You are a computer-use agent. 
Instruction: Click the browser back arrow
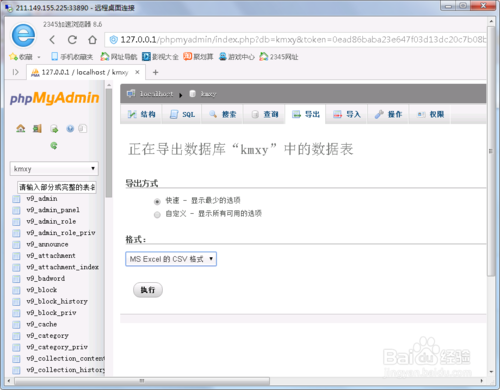pyautogui.click(x=52, y=40)
